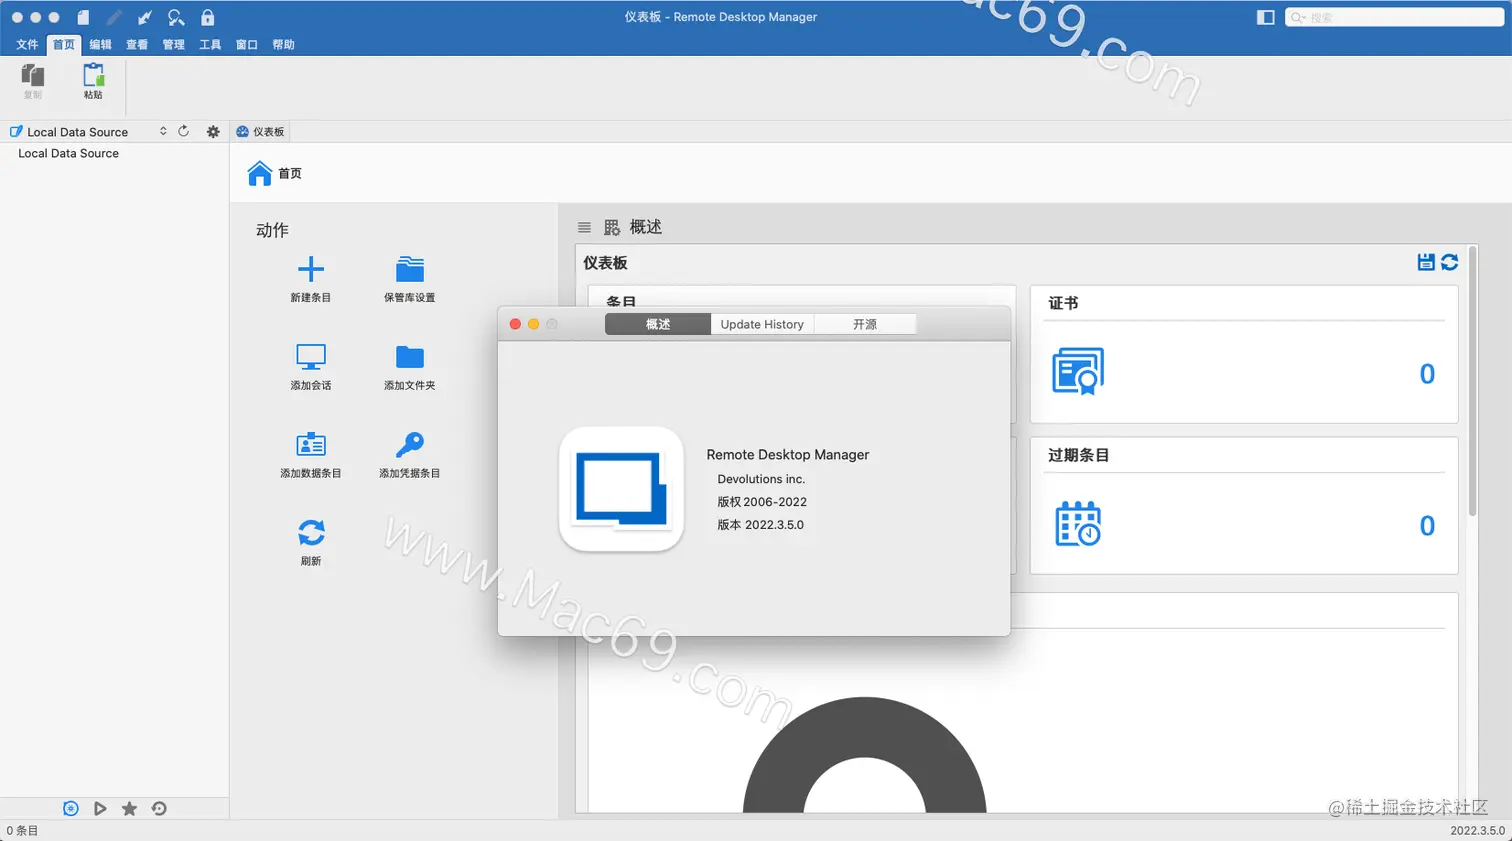Select the 首页 ribbon tab
The image size is (1512, 841).
click(x=64, y=44)
